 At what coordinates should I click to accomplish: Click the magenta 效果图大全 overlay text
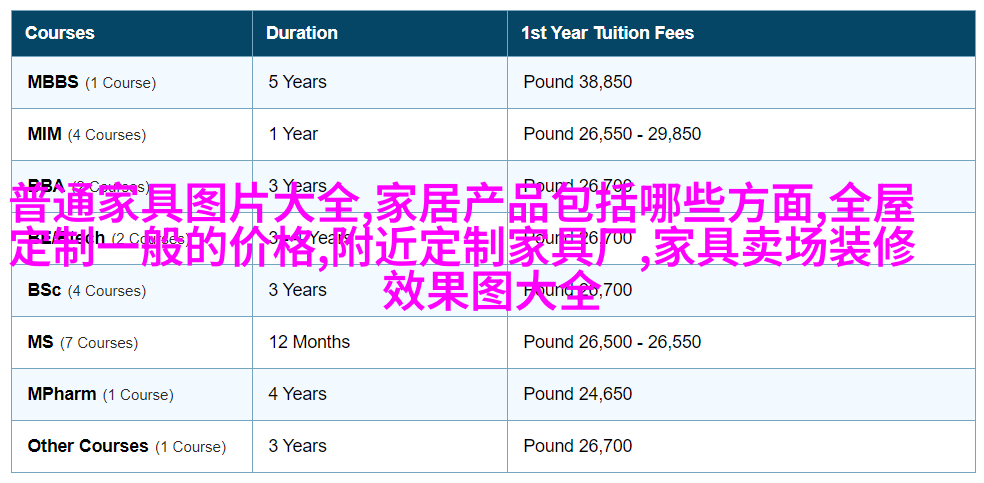tap(491, 291)
